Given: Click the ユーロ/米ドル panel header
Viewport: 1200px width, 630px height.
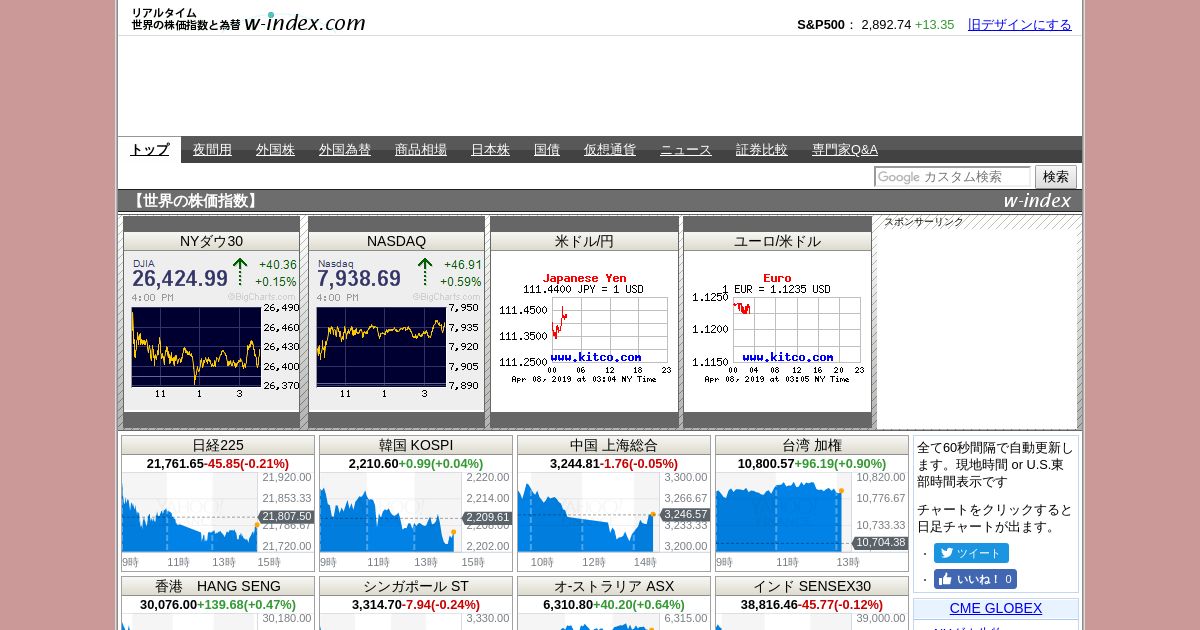Looking at the screenshot, I should pyautogui.click(x=777, y=241).
